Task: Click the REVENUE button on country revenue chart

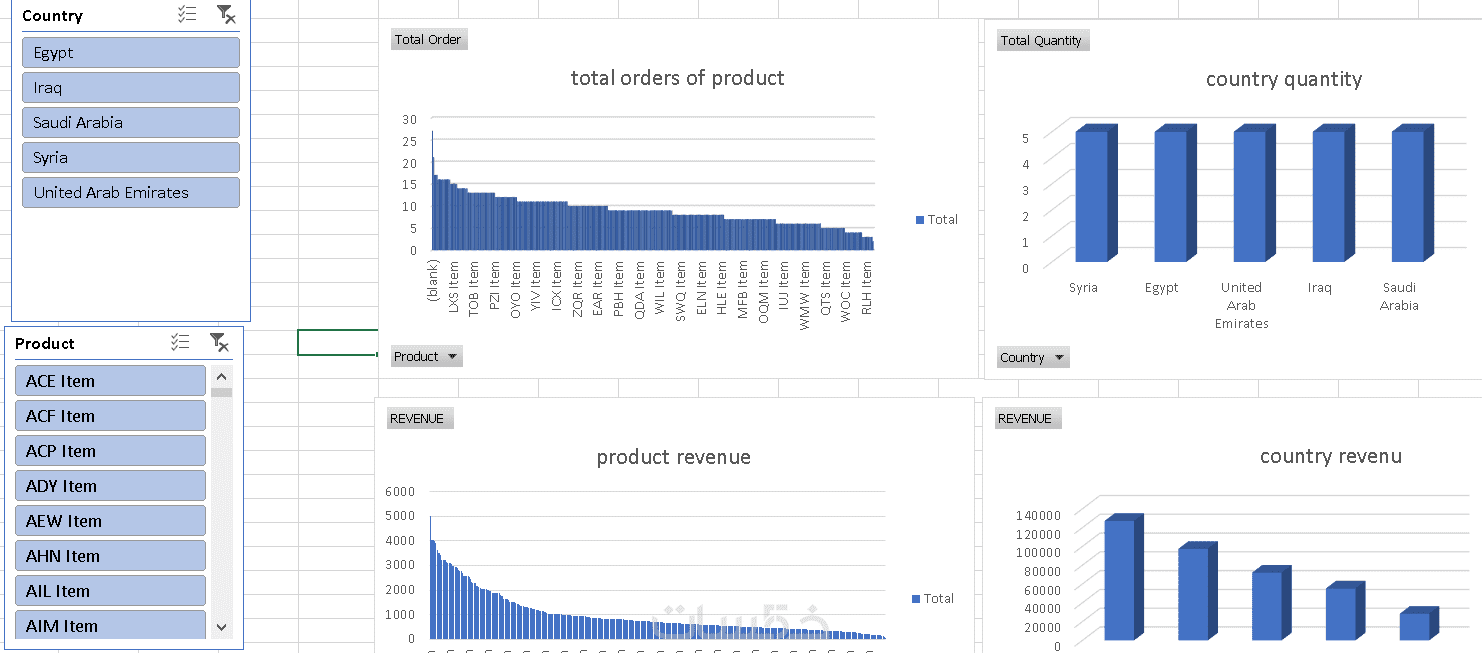Action: coord(1025,419)
